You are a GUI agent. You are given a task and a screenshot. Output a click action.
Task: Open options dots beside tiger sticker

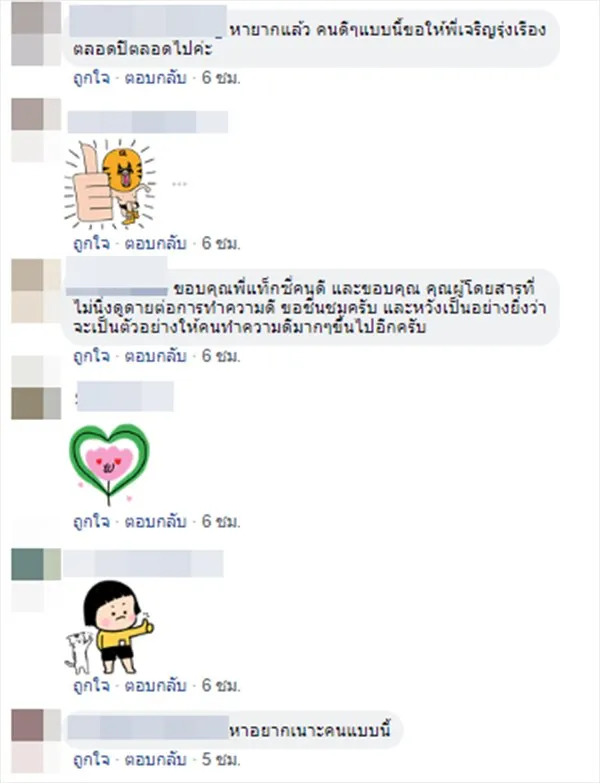[179, 184]
